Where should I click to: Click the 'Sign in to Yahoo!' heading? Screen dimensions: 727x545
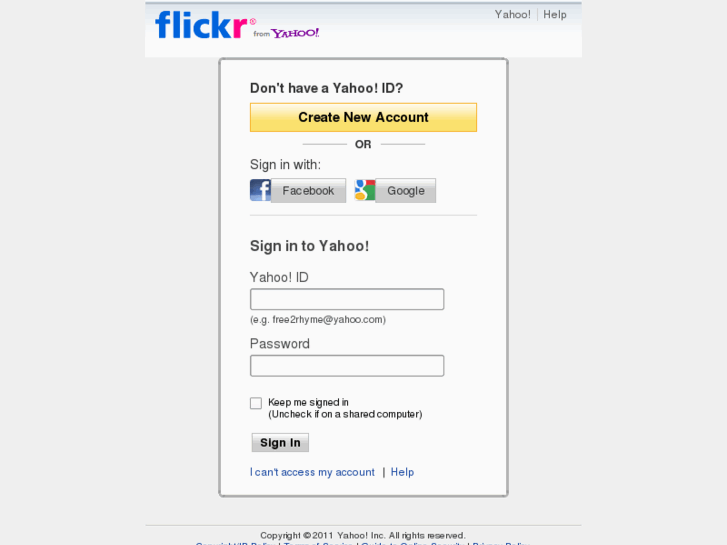click(x=309, y=246)
